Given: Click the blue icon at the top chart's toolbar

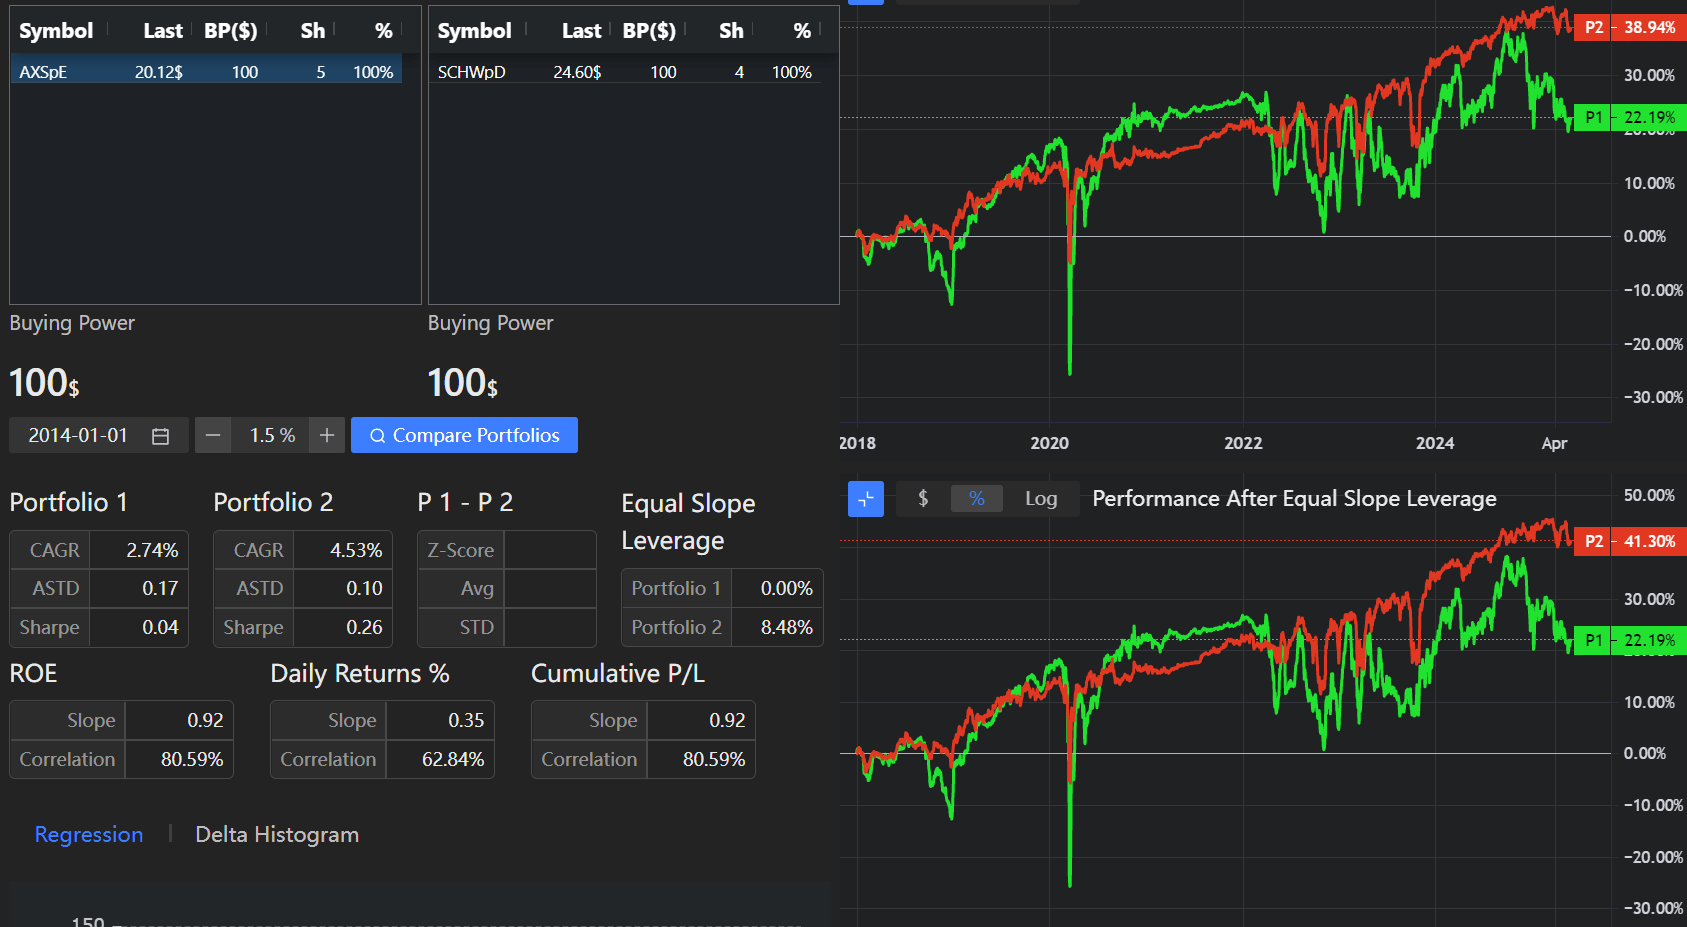Looking at the screenshot, I should click(864, 3).
